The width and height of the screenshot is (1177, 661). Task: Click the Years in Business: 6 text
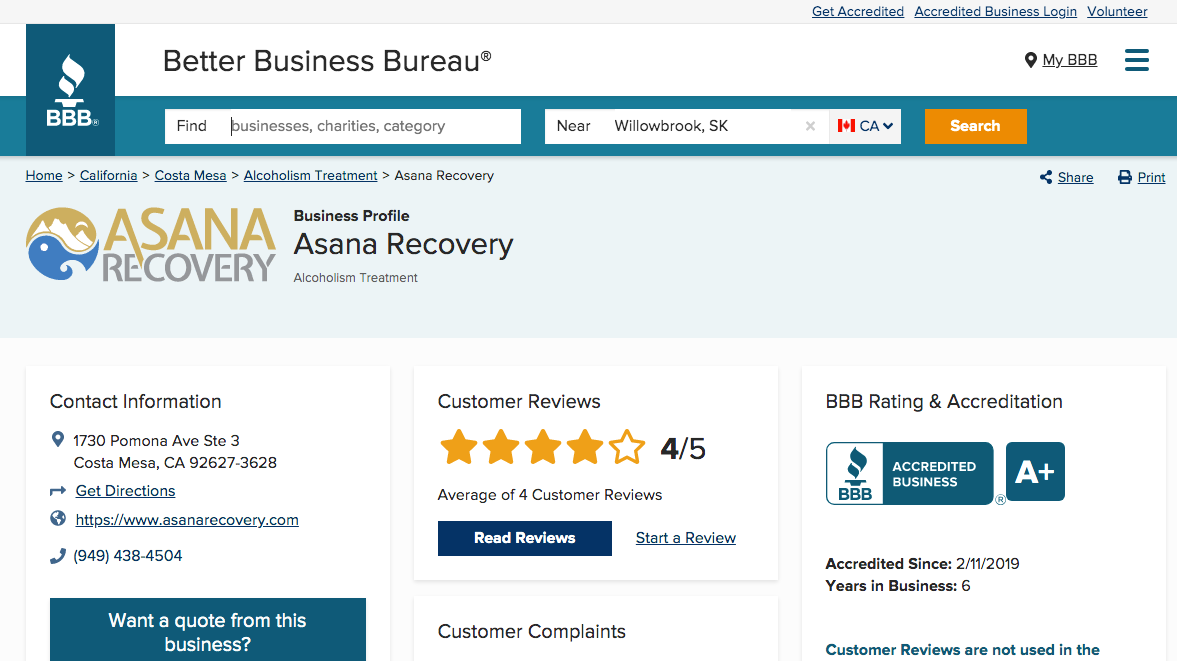pyautogui.click(x=898, y=586)
